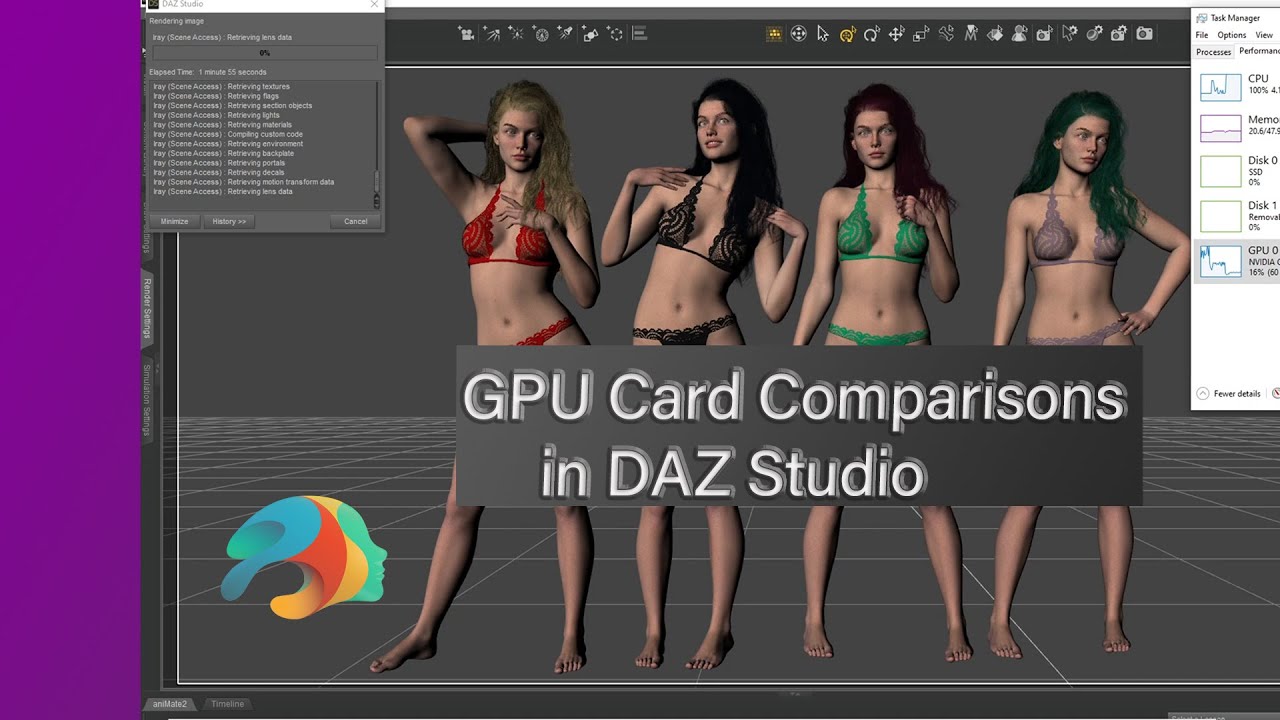
Task: Switch to Processes tab in Task Manager
Action: [1214, 52]
